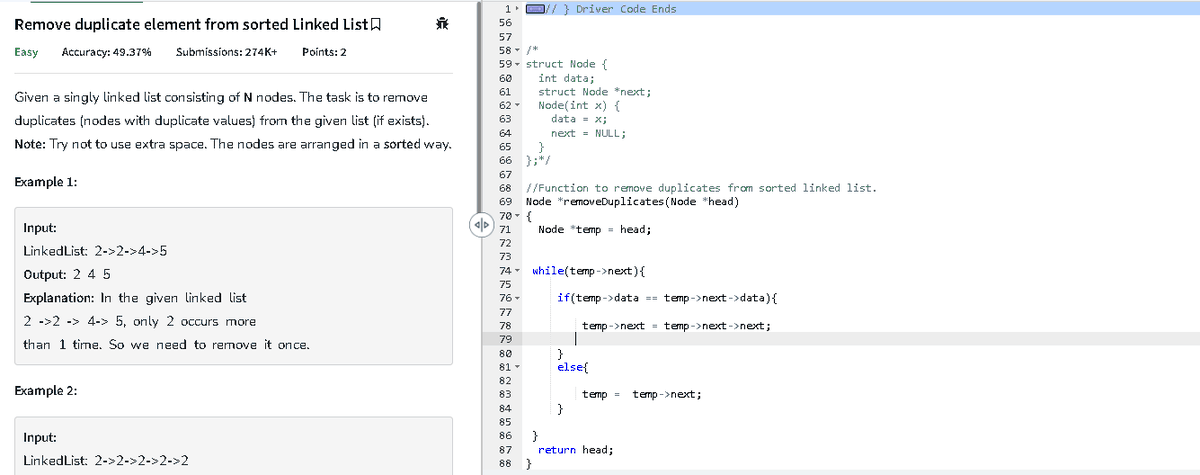
Task: Click 'LinkedList: 2->2->4->5' input text
Action: 94,251
